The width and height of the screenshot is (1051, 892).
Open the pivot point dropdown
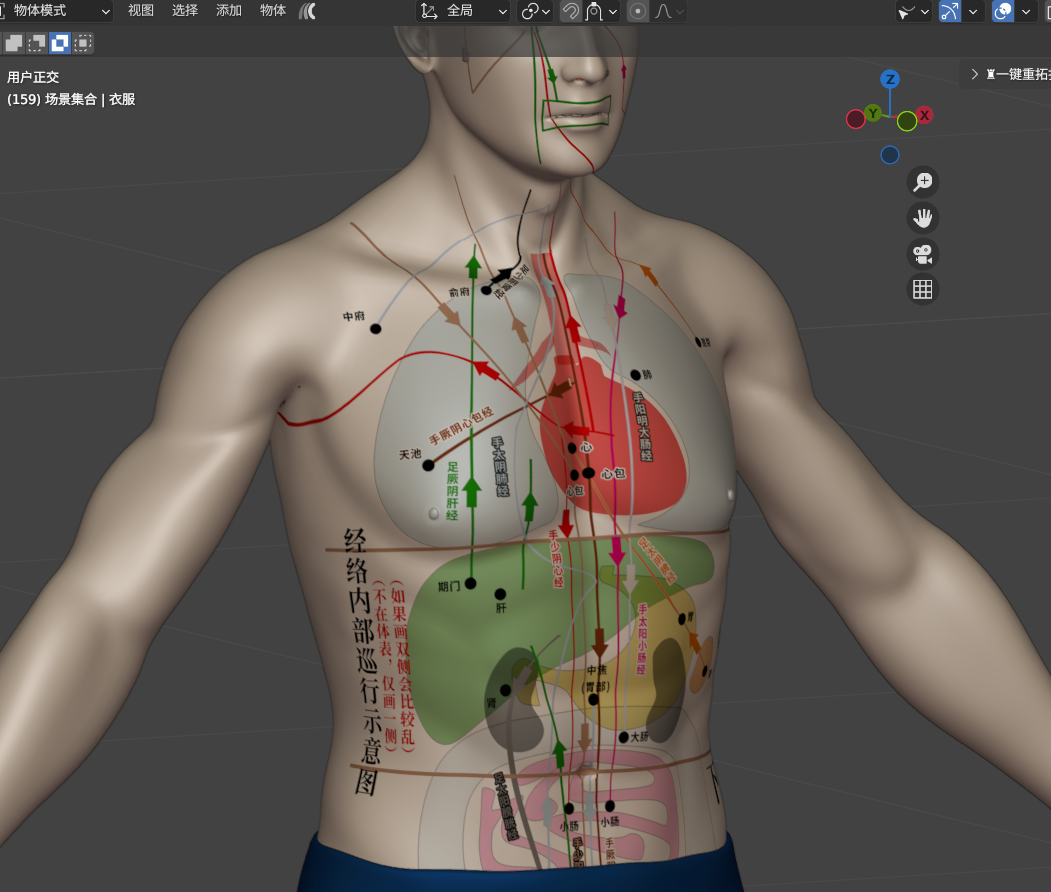tap(537, 11)
